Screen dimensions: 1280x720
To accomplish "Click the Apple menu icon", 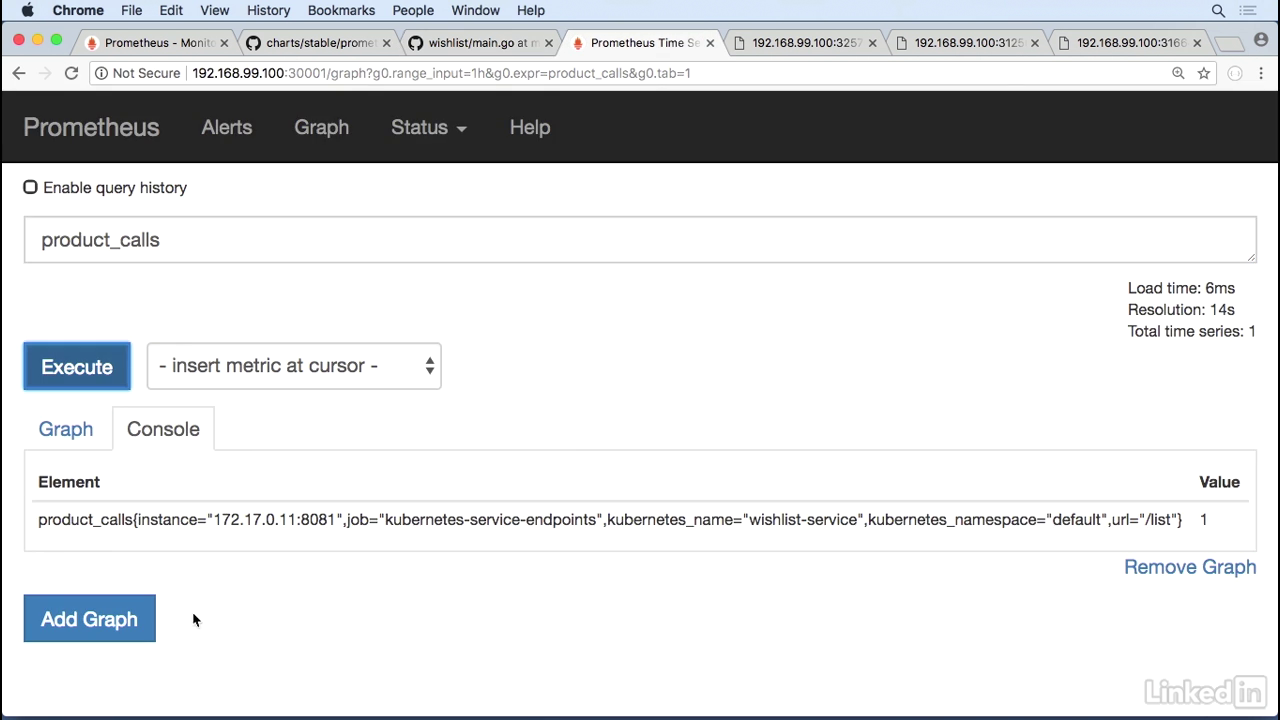I will 27,10.
